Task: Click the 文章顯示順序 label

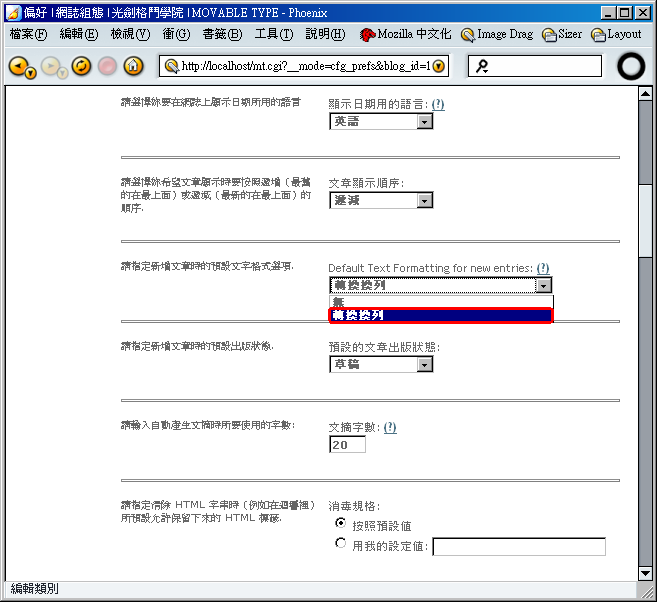Action: coord(366,183)
